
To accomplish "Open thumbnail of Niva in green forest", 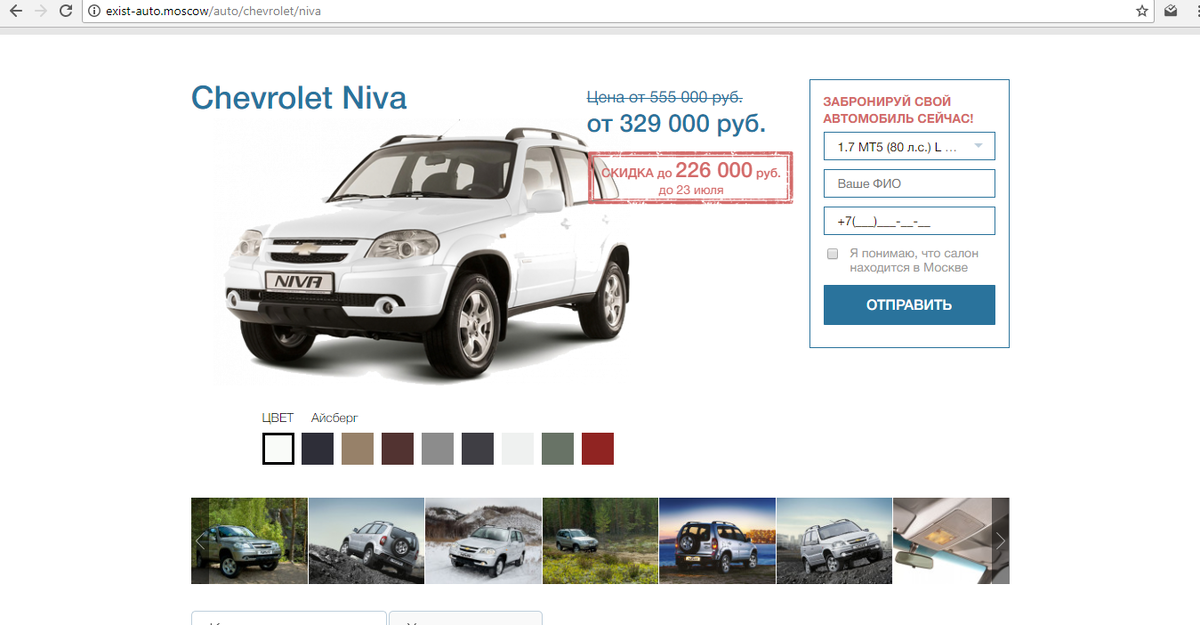I will pyautogui.click(x=250, y=541).
